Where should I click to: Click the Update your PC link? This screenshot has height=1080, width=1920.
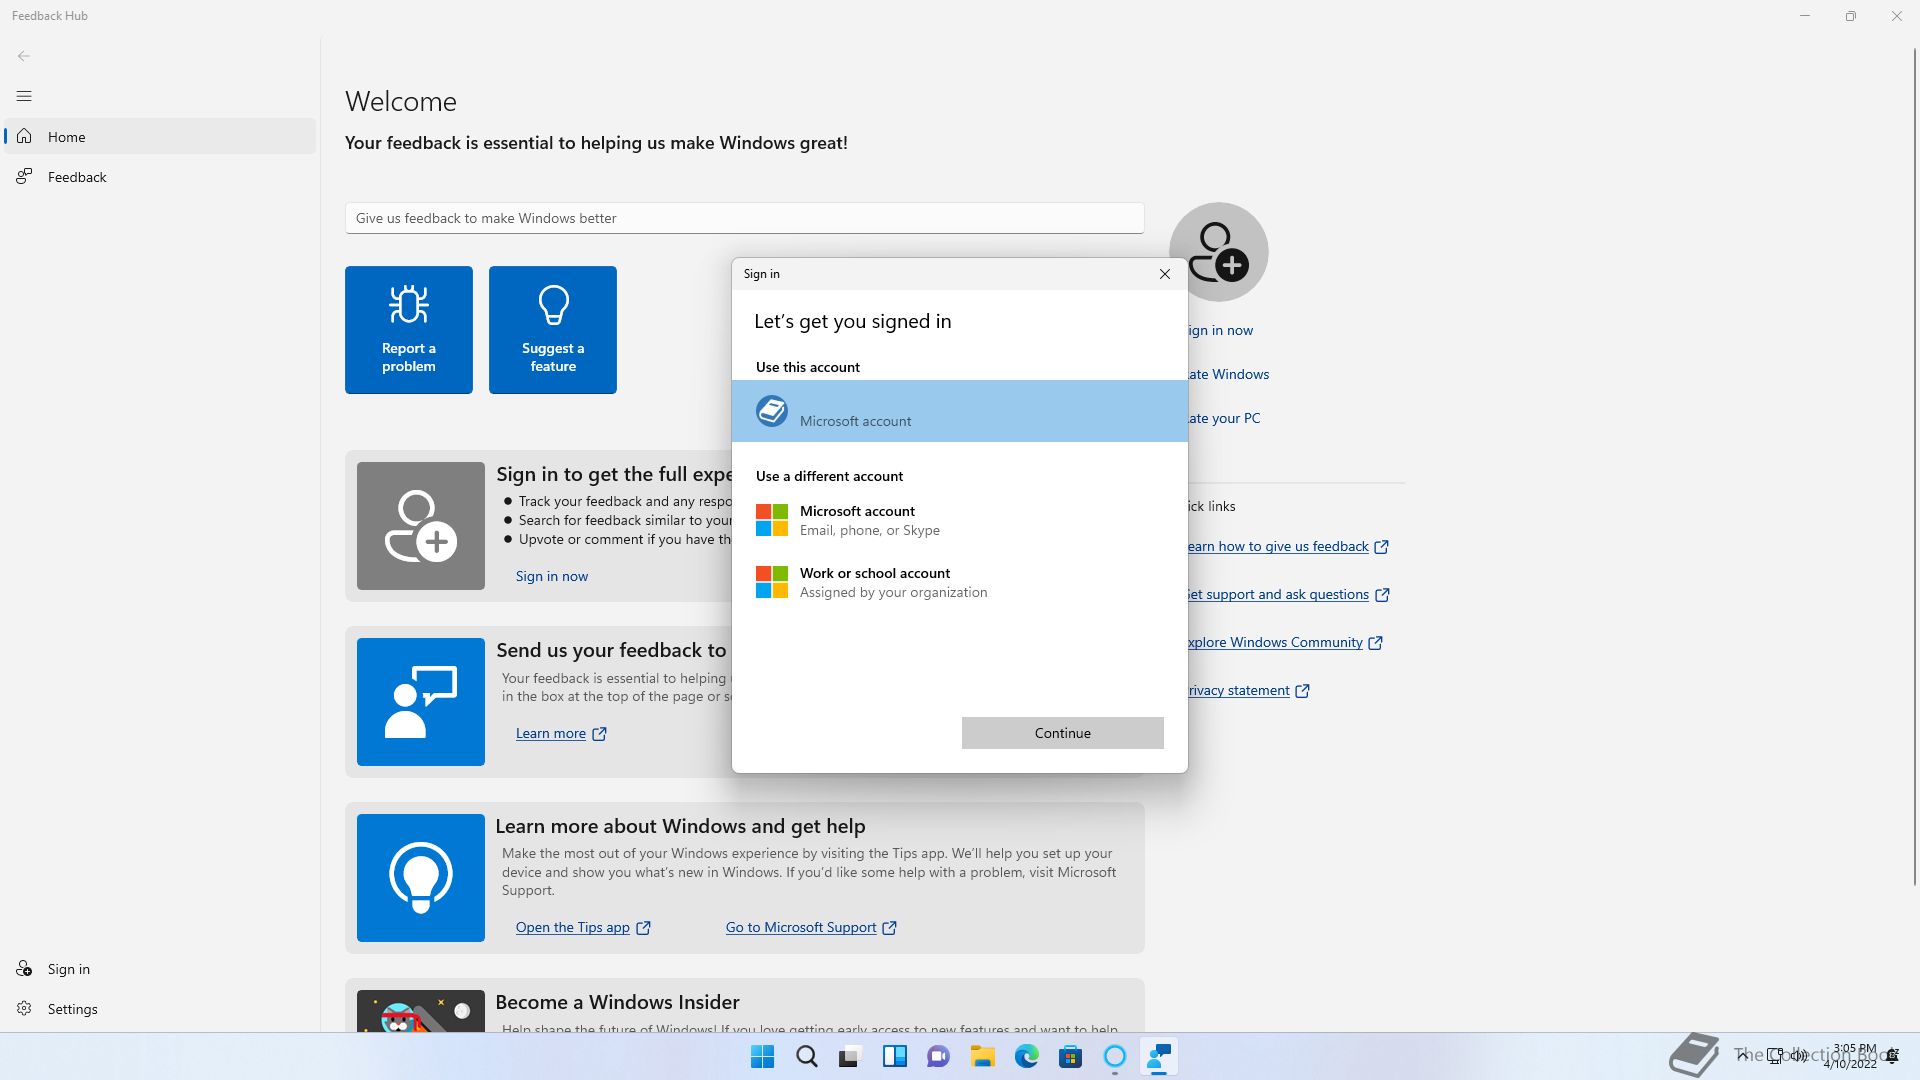click(x=1224, y=418)
